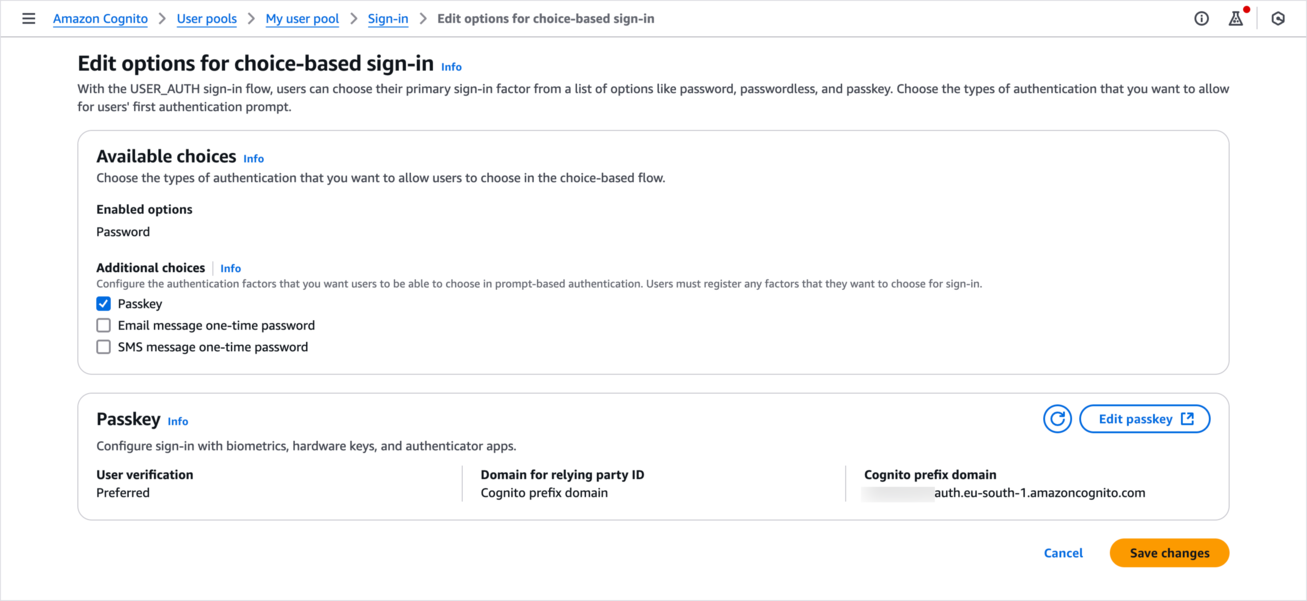Click Info next to Passkey heading

click(x=178, y=422)
